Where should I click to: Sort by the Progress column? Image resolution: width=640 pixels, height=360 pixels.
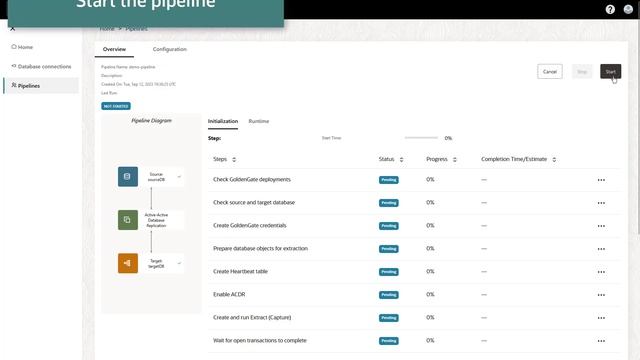tap(454, 160)
